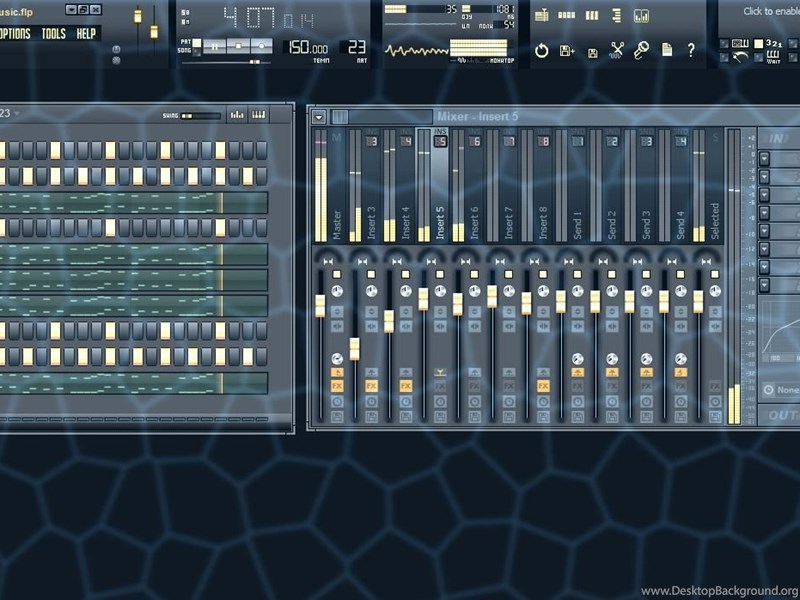800x600 pixels.
Task: Click the pause transport button
Action: pos(214,47)
